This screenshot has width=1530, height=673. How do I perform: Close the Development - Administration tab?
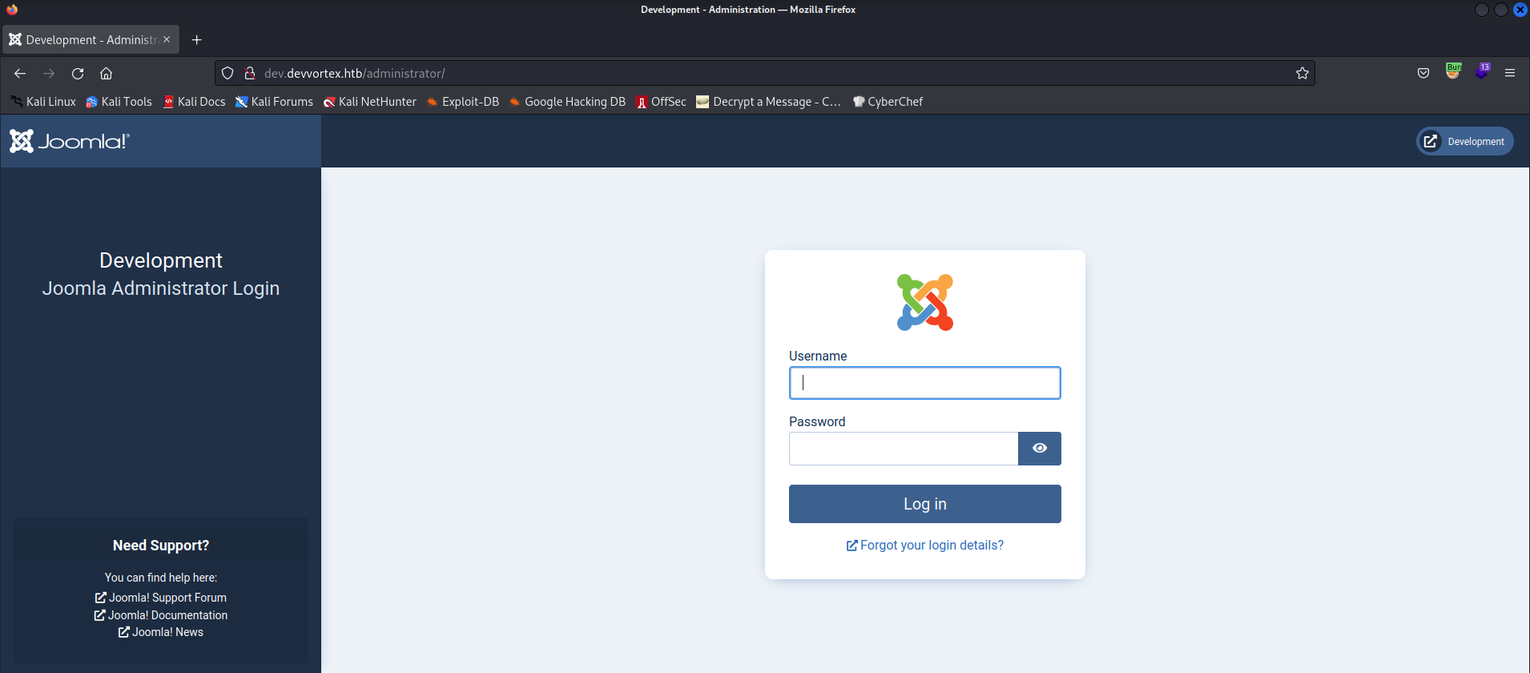point(167,40)
